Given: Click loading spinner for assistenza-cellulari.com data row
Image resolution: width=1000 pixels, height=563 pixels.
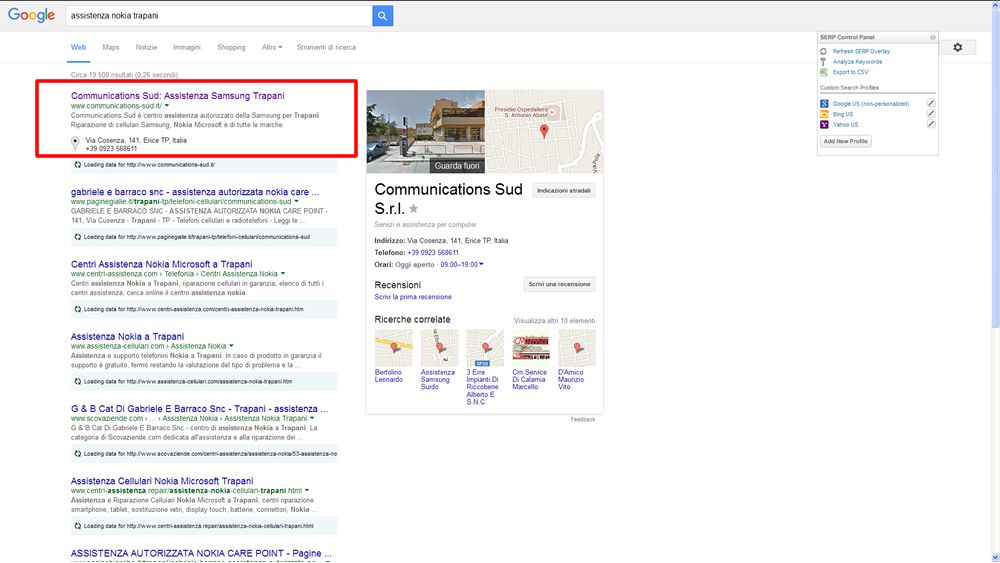Looking at the screenshot, I should (78, 381).
